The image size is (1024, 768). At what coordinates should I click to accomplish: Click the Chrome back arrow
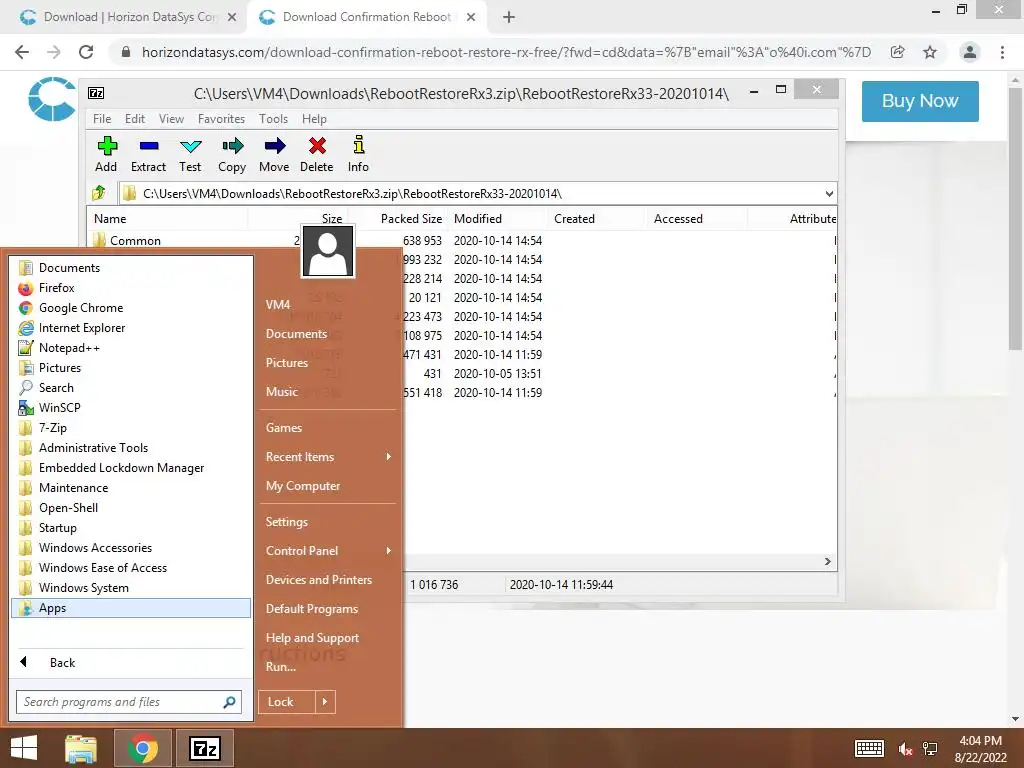22,52
